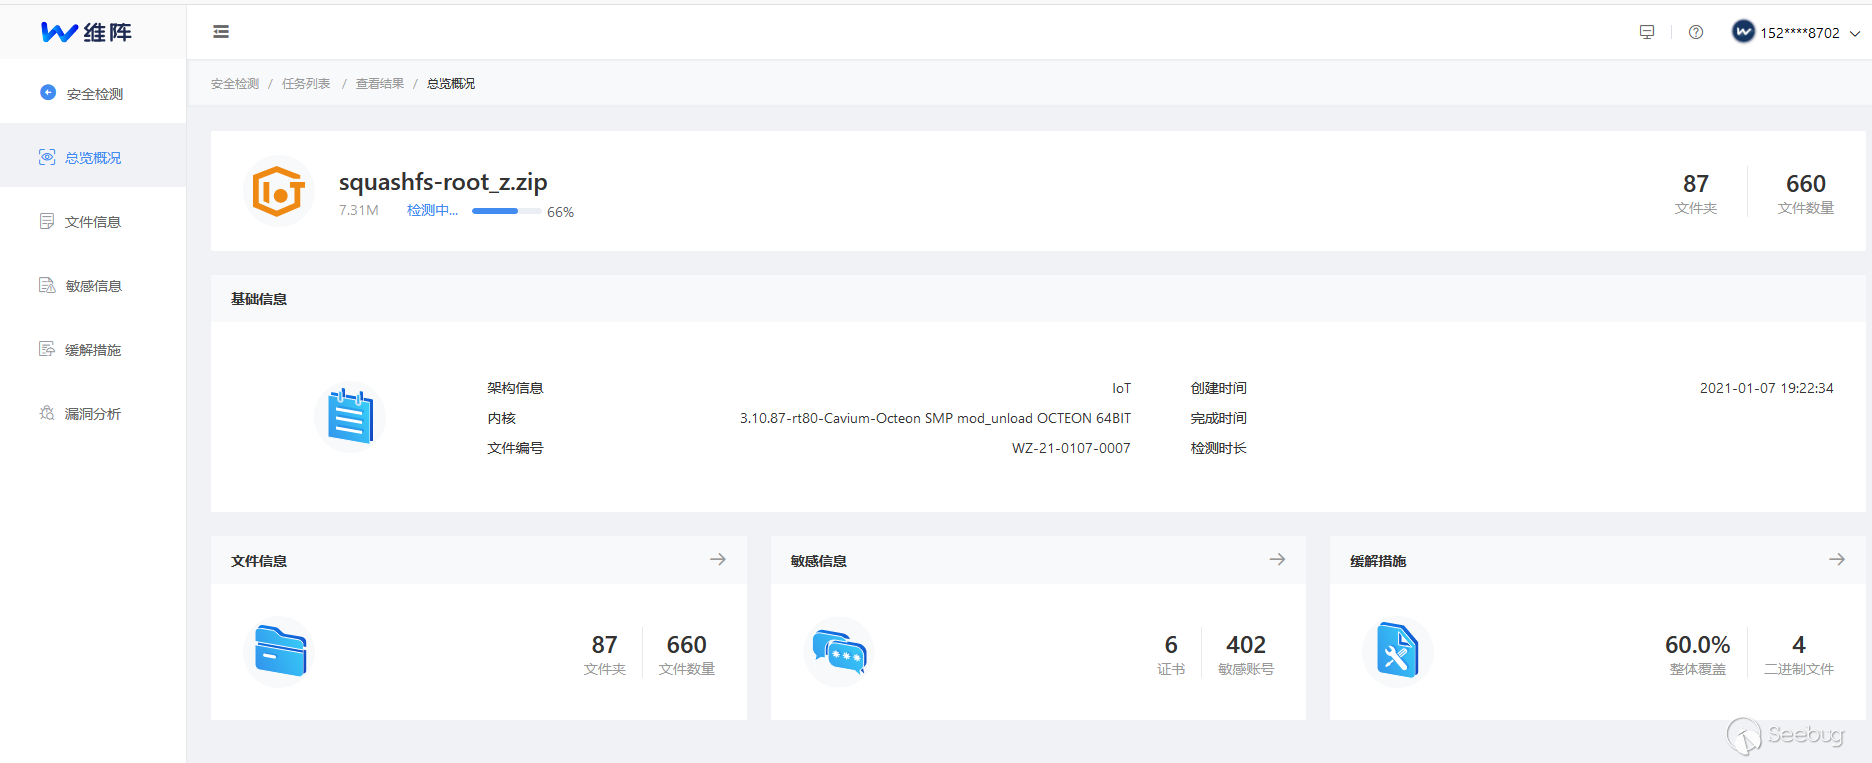The height and width of the screenshot is (763, 1872).
Task: Click the 4 二进制文件 stat
Action: pyautogui.click(x=1799, y=654)
